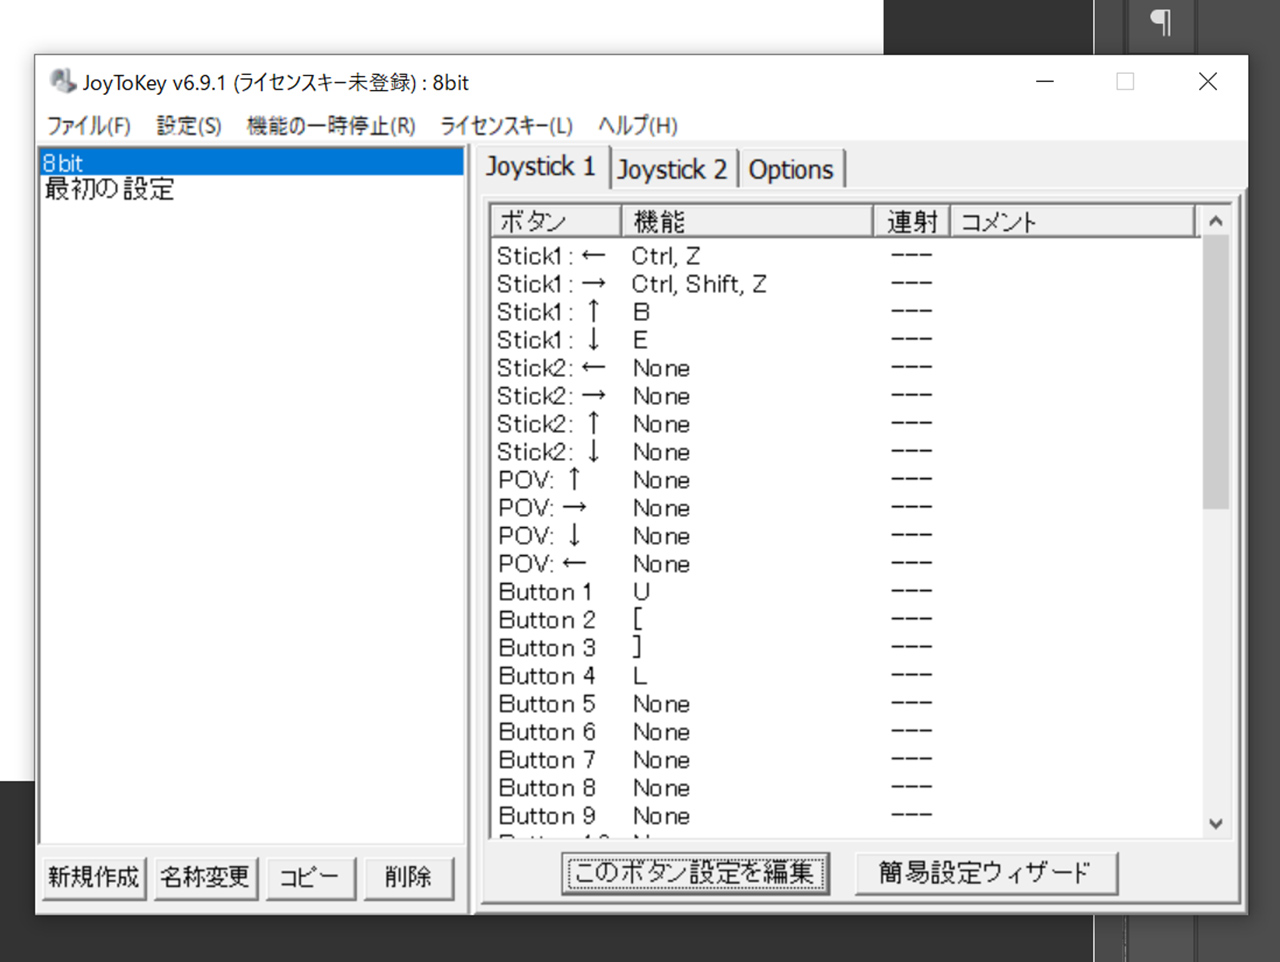
Task: Select the 最初の設定 profile
Action: (x=109, y=189)
